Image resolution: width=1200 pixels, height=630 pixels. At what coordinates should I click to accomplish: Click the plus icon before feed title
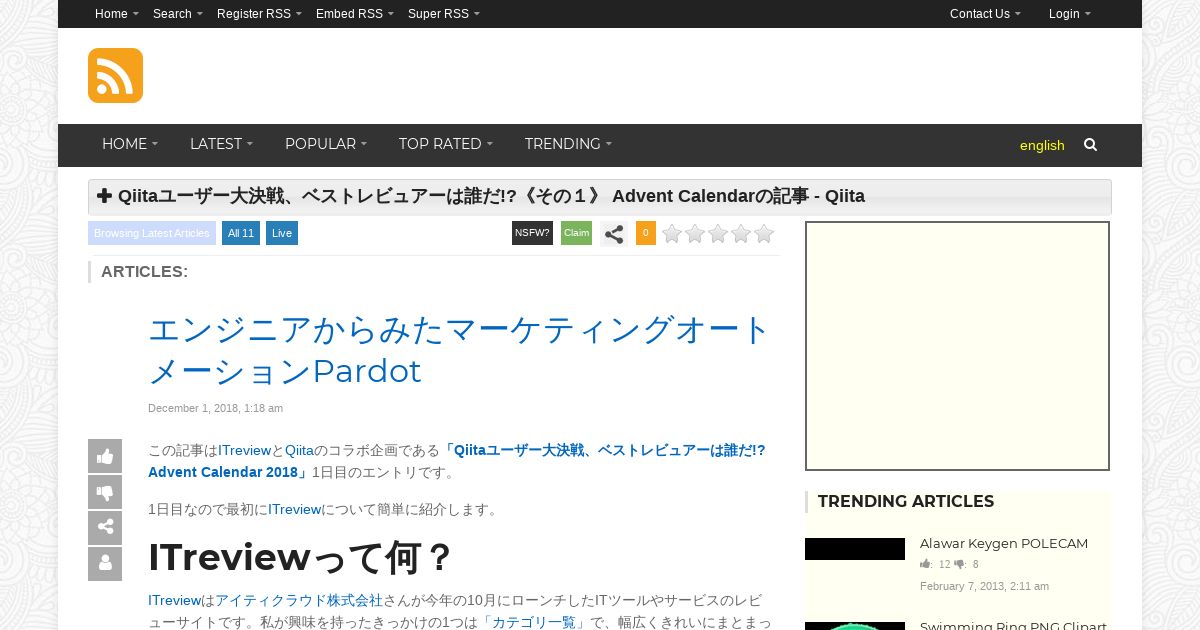(x=104, y=196)
